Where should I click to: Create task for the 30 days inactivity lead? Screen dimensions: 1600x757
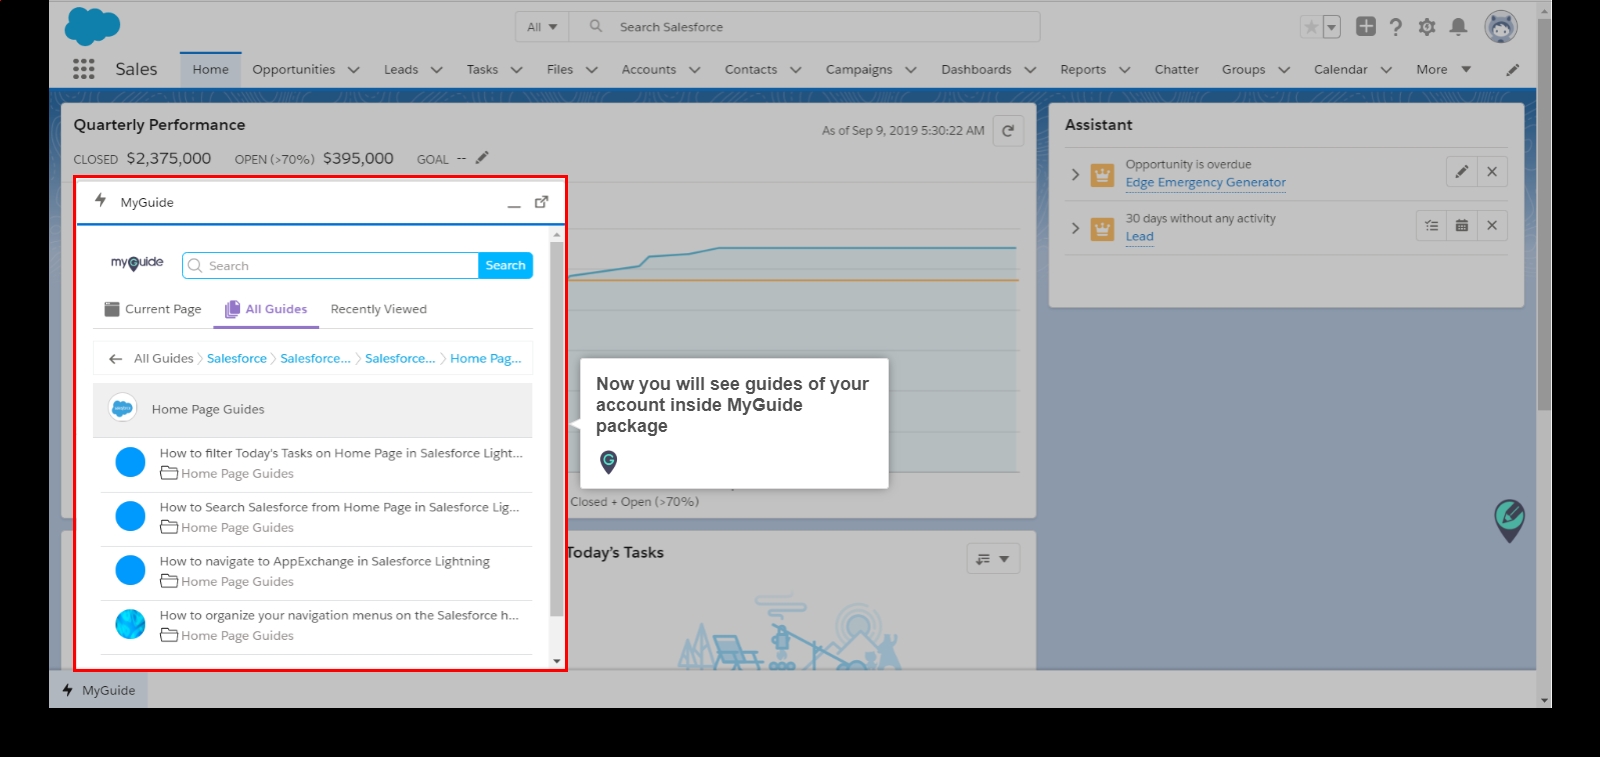(x=1432, y=226)
